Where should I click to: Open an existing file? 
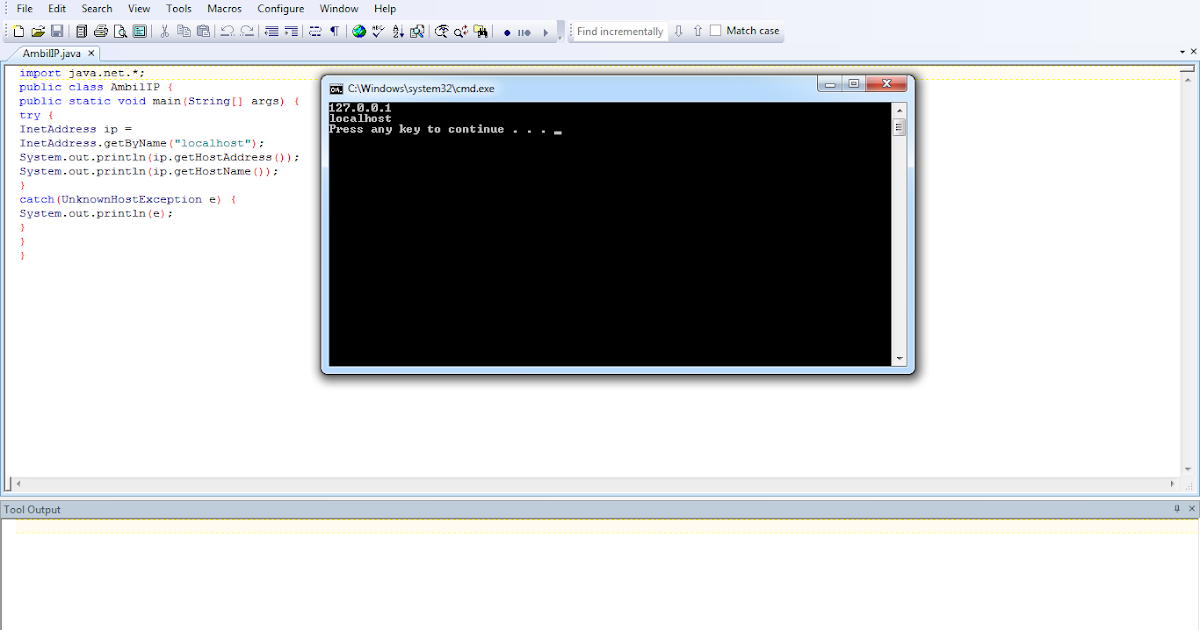tap(38, 31)
